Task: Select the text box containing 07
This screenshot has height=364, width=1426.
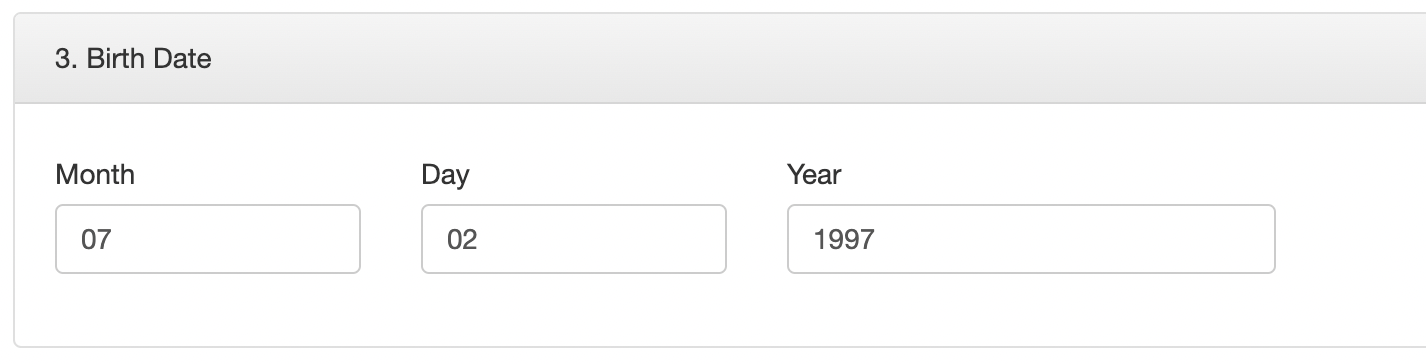Action: pyautogui.click(x=208, y=239)
